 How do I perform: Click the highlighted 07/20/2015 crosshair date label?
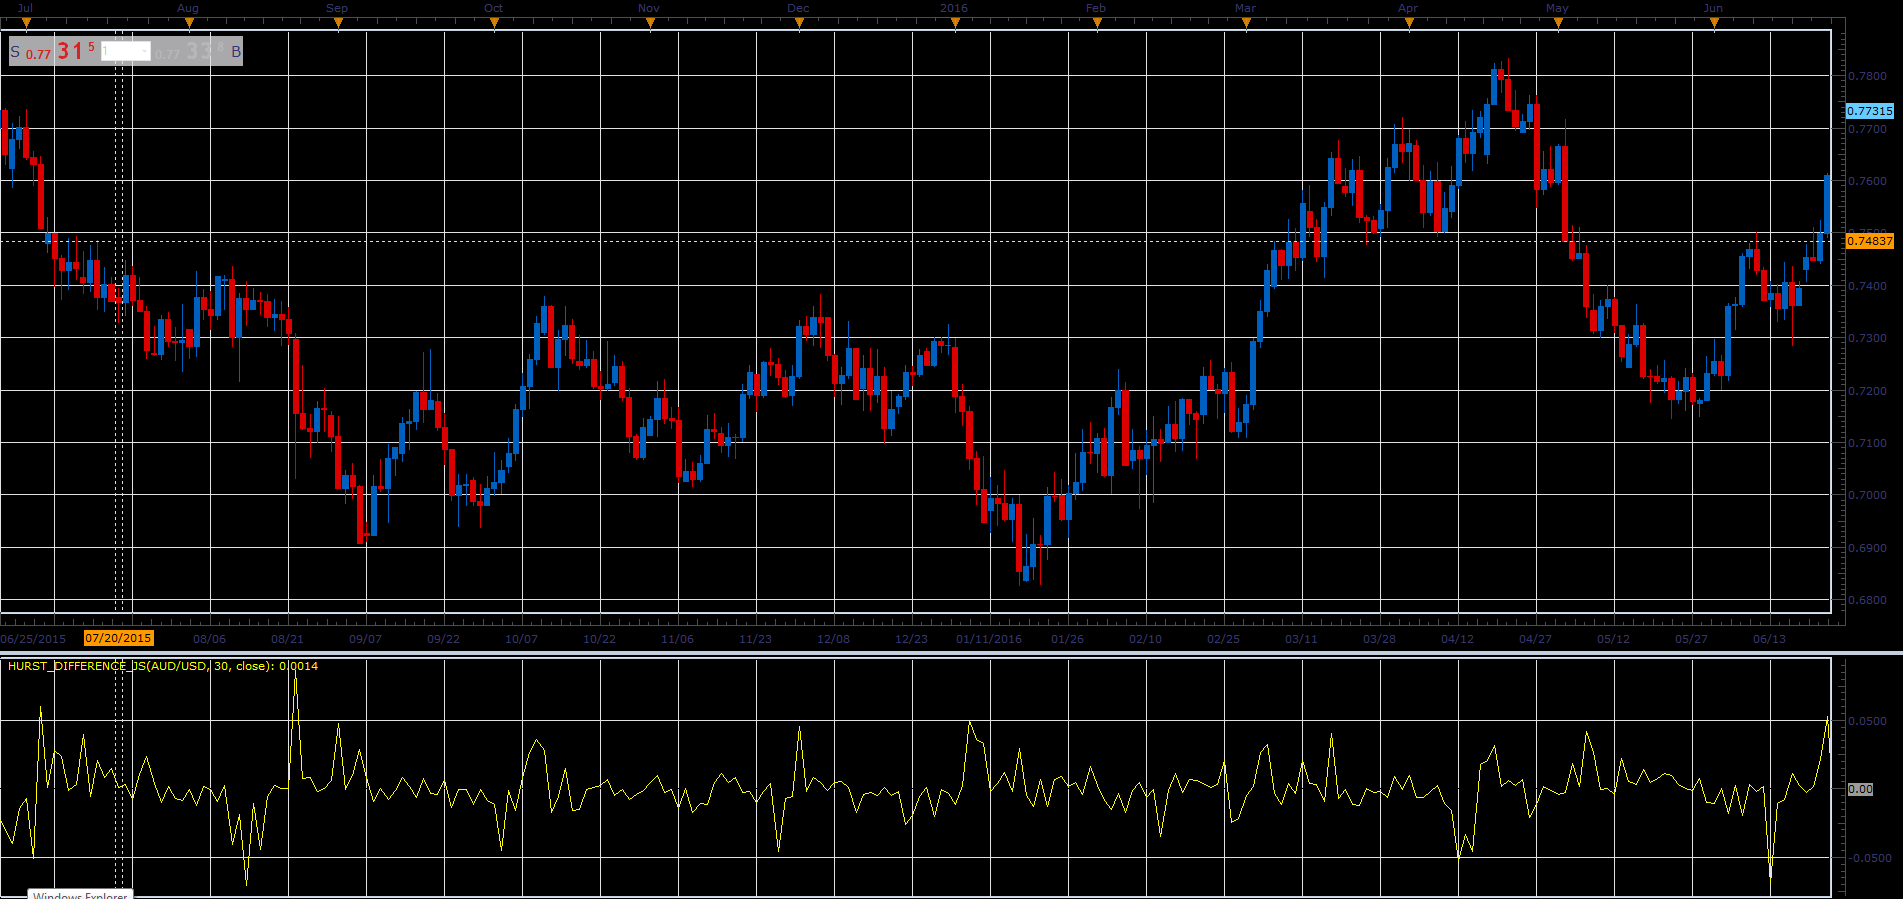118,638
